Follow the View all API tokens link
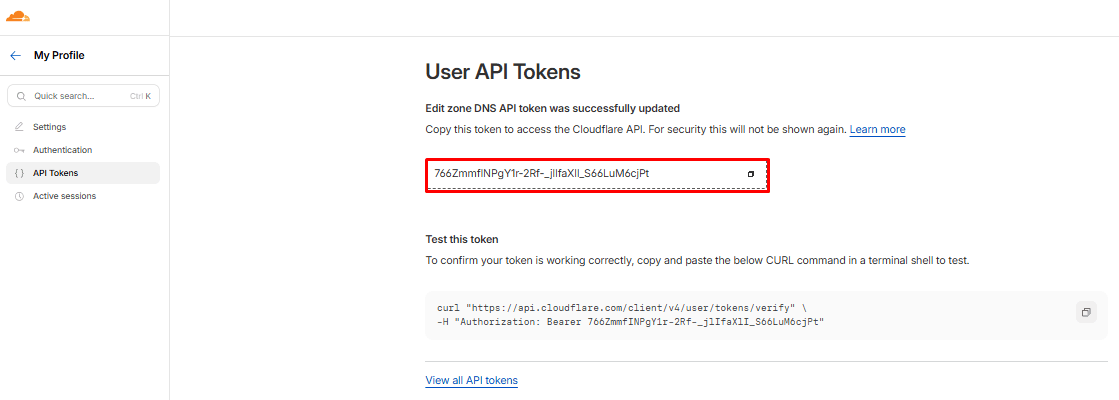 471,380
